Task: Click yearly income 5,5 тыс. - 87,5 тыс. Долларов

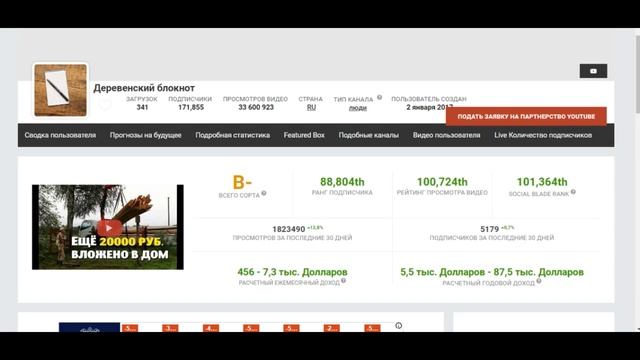Action: click(x=492, y=272)
